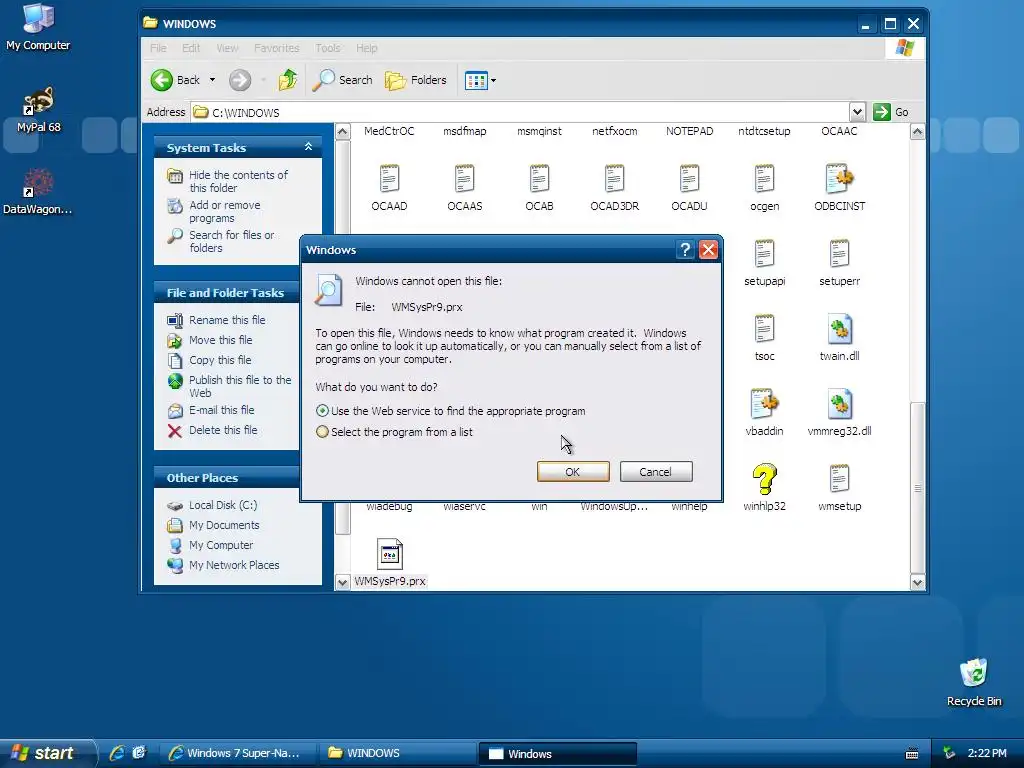1024x768 pixels.
Task: Select the WMSysPr9.prx file icon
Action: 390,554
